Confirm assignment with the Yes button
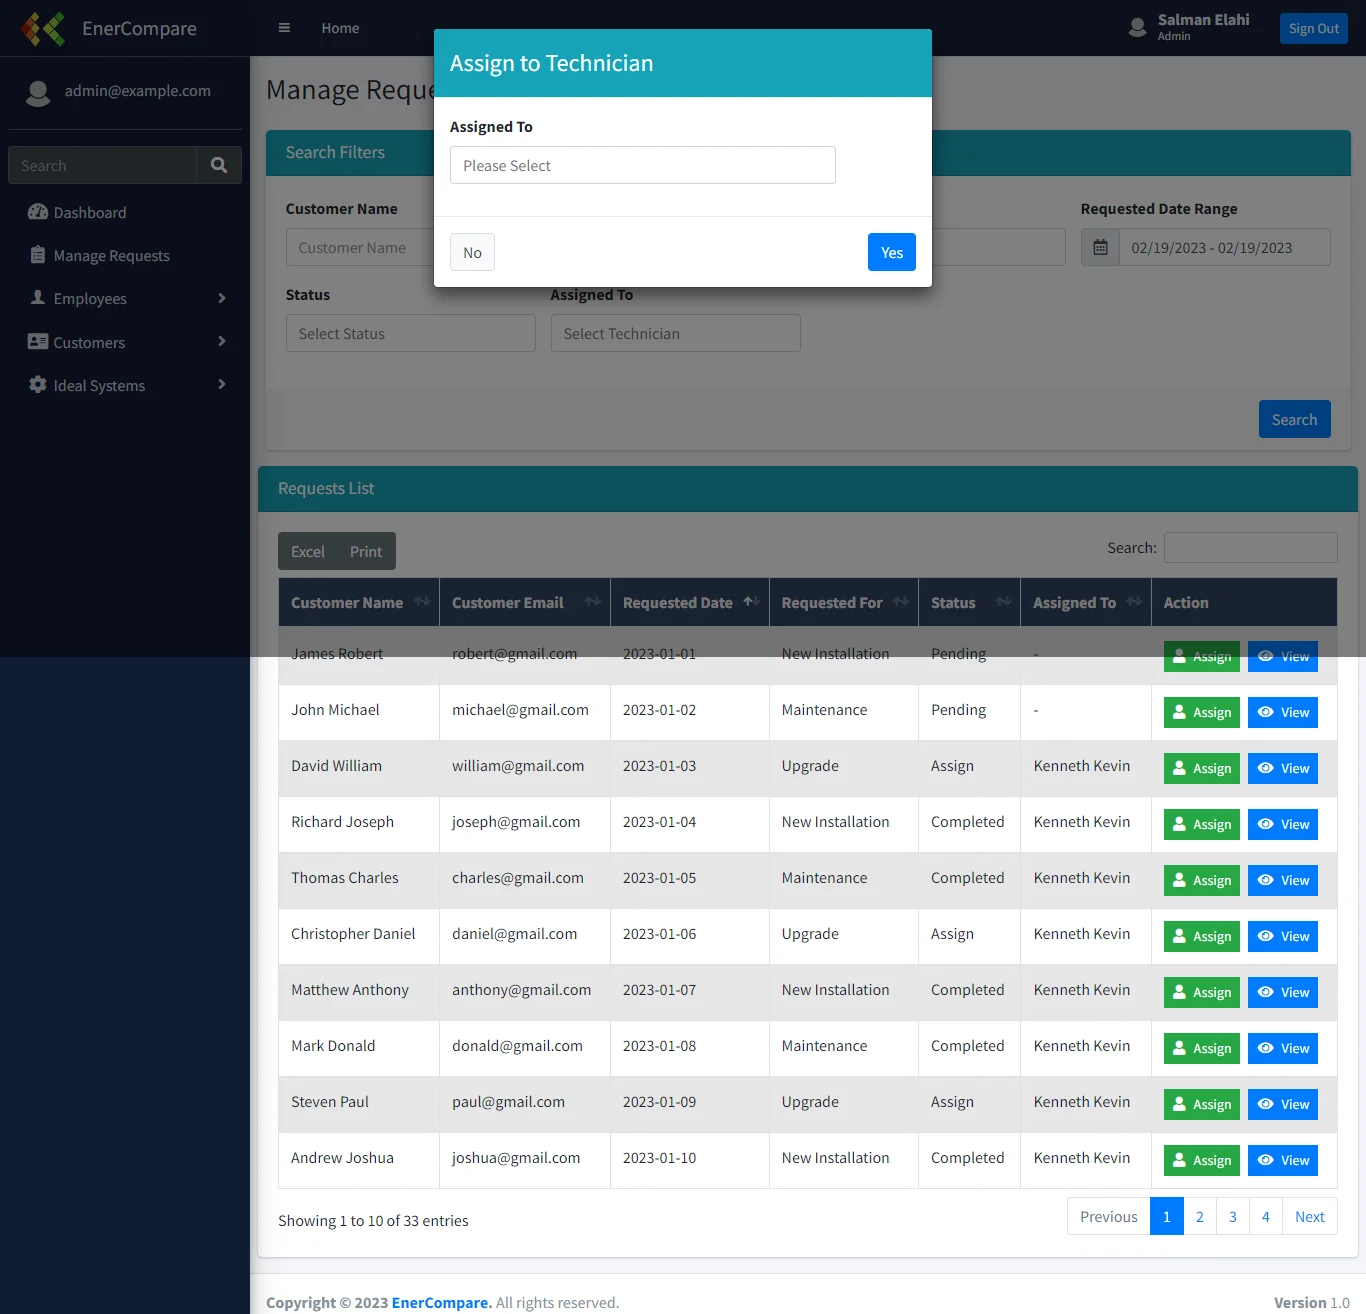This screenshot has width=1366, height=1314. point(891,252)
